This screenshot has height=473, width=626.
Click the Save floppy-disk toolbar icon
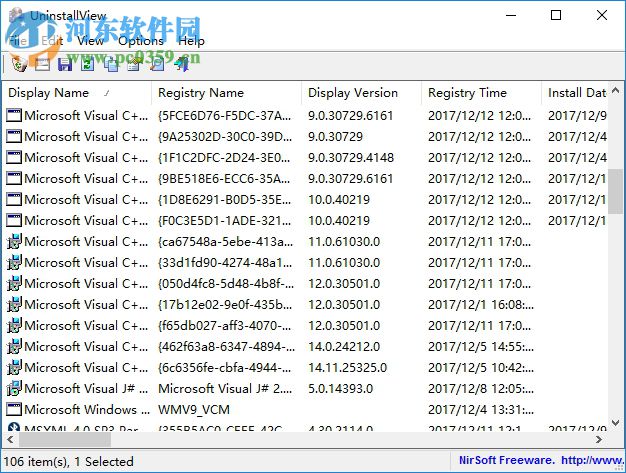(x=65, y=64)
